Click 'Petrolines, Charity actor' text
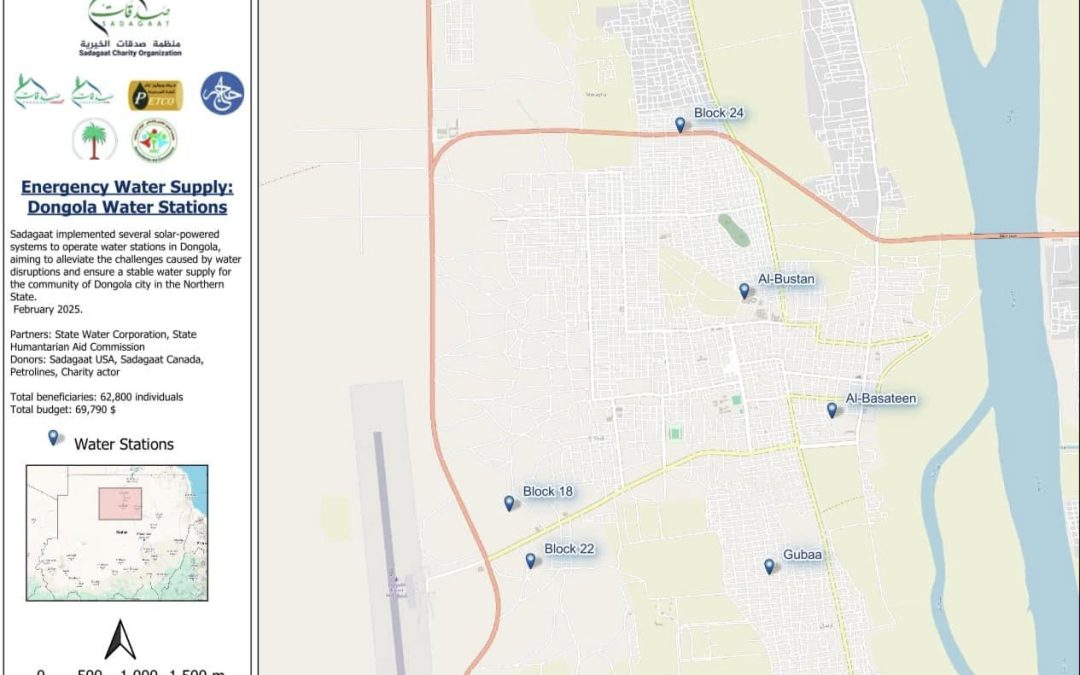This screenshot has height=675, width=1080. click(65, 372)
